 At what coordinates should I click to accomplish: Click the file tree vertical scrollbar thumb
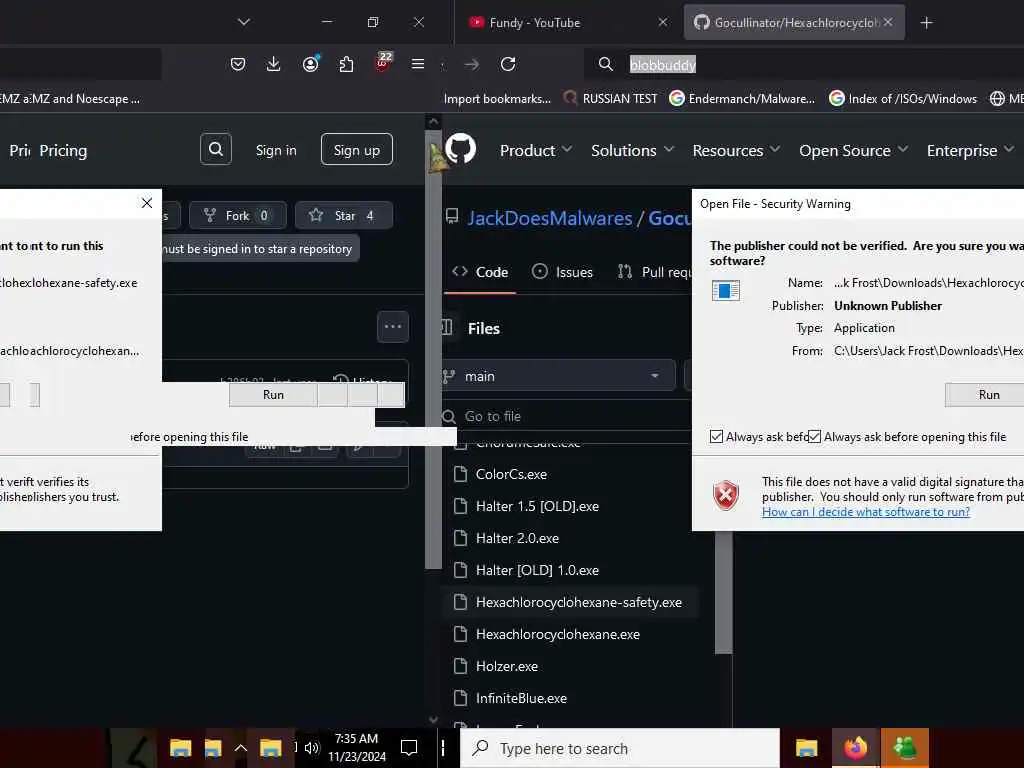coord(723,591)
